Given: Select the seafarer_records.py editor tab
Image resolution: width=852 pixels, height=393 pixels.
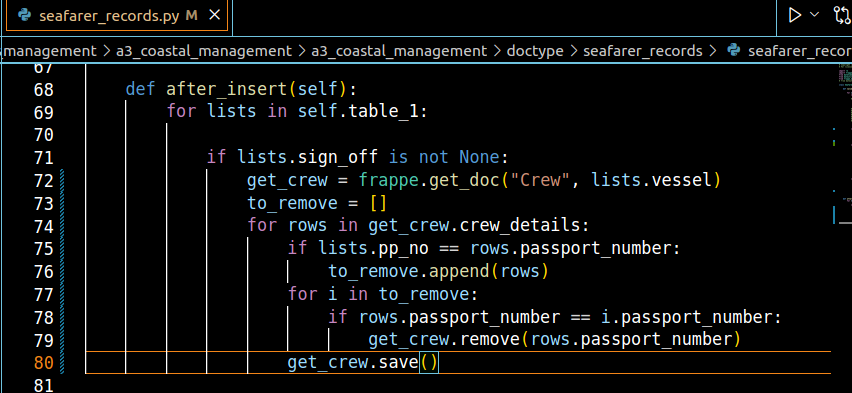Looking at the screenshot, I should [117, 16].
